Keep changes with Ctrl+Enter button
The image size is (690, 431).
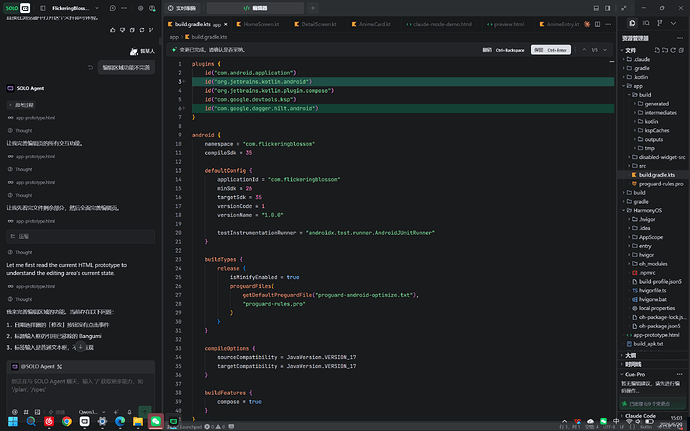point(551,50)
